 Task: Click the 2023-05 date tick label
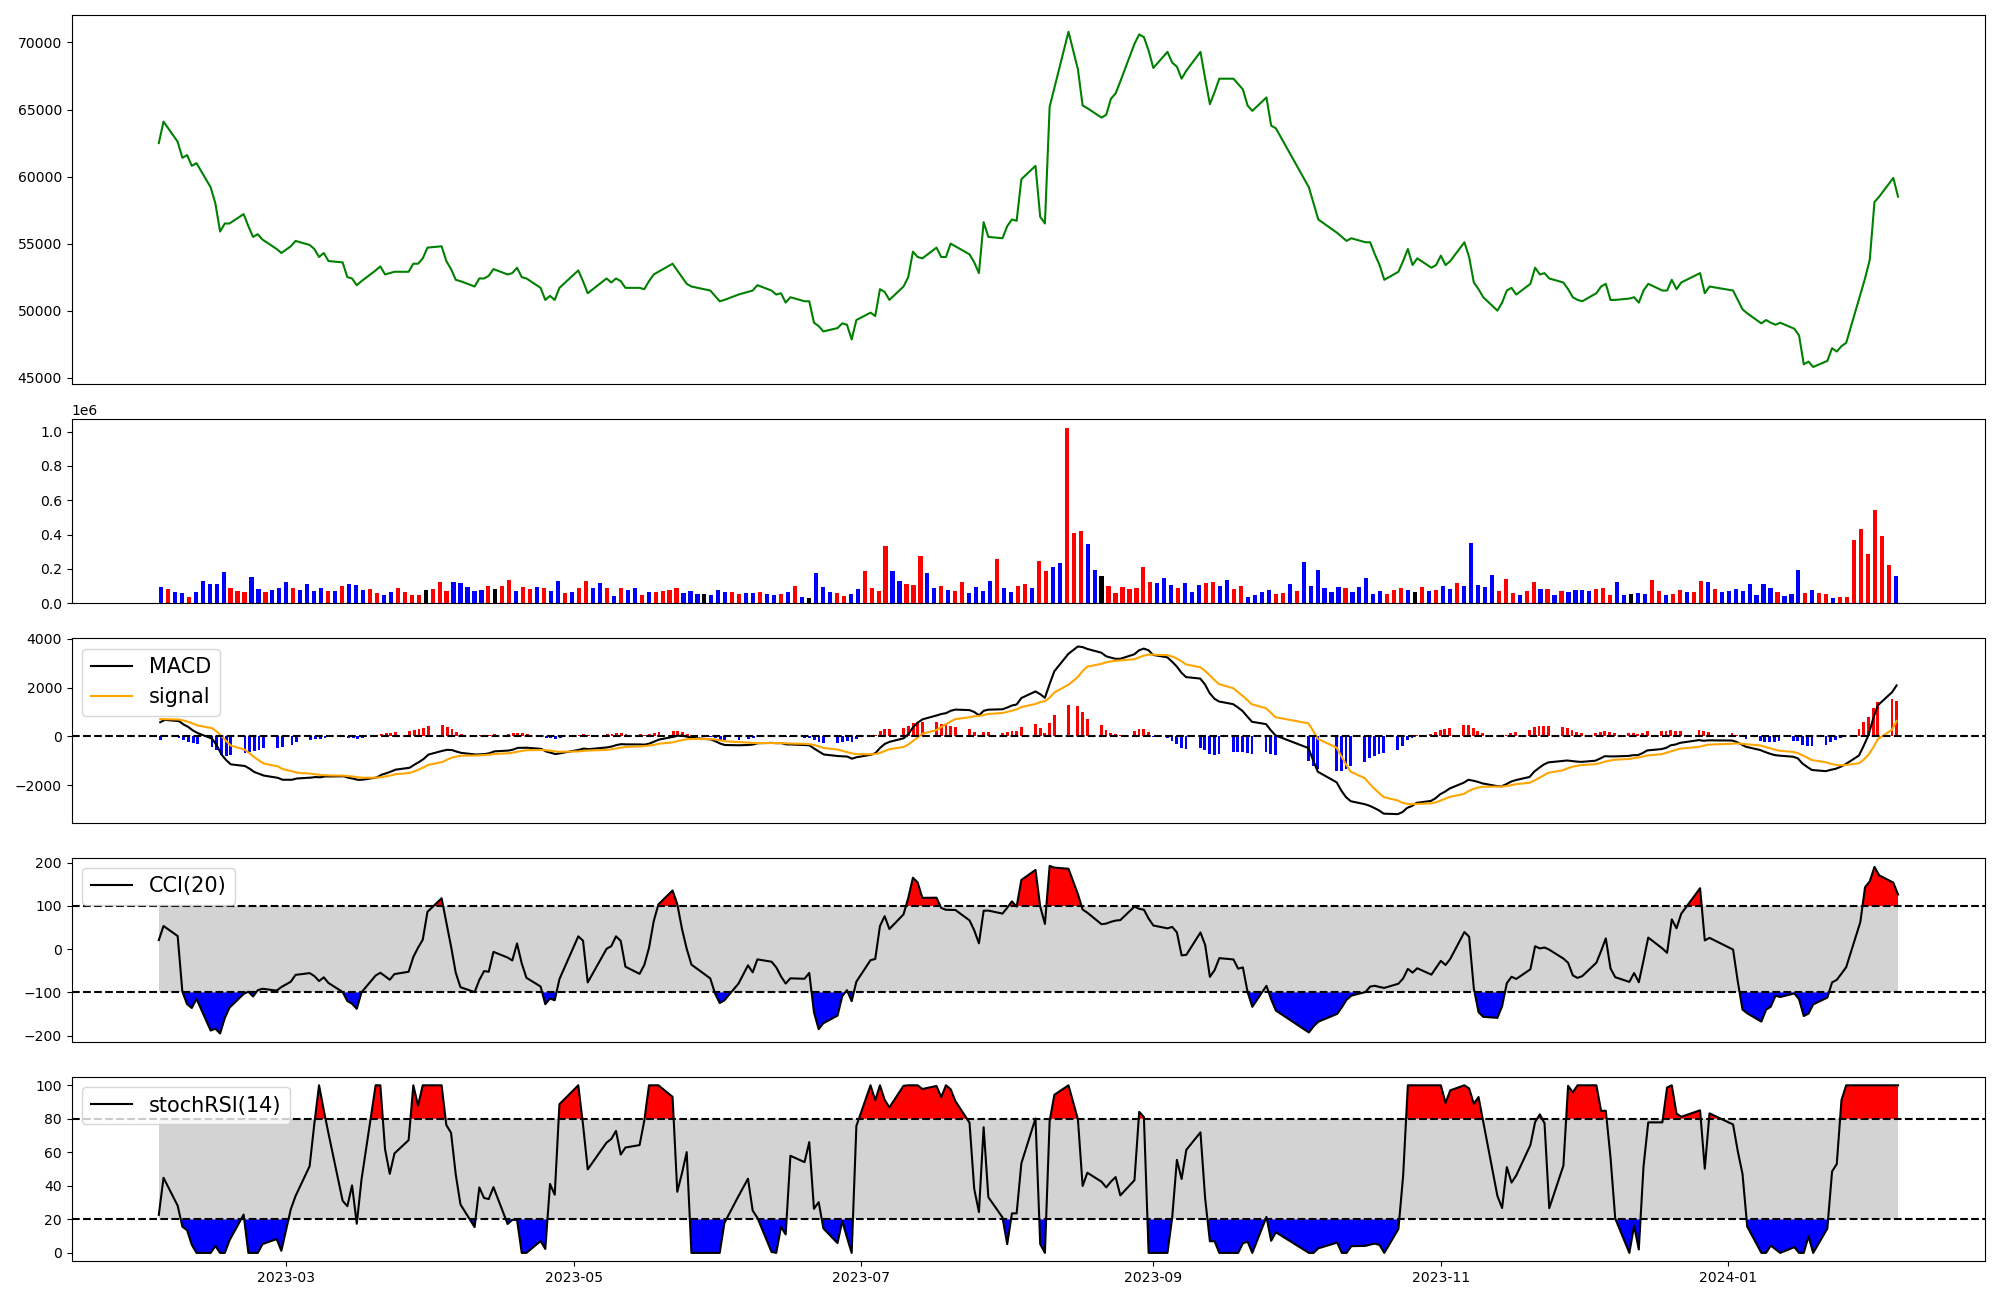(574, 1277)
